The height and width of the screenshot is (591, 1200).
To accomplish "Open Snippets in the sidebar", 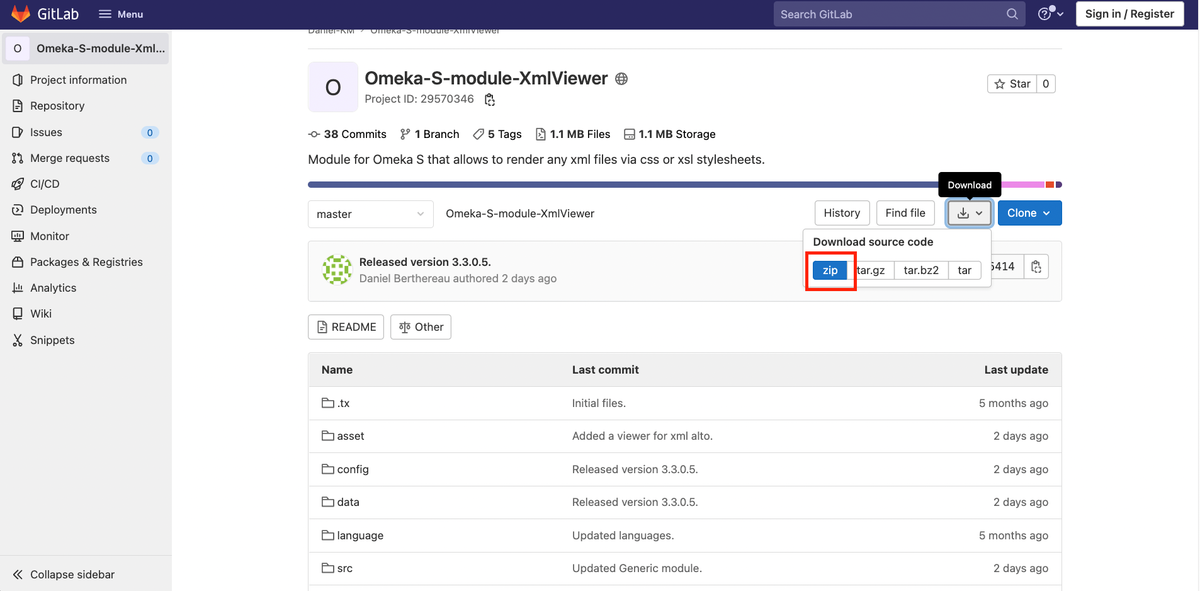I will tap(52, 340).
